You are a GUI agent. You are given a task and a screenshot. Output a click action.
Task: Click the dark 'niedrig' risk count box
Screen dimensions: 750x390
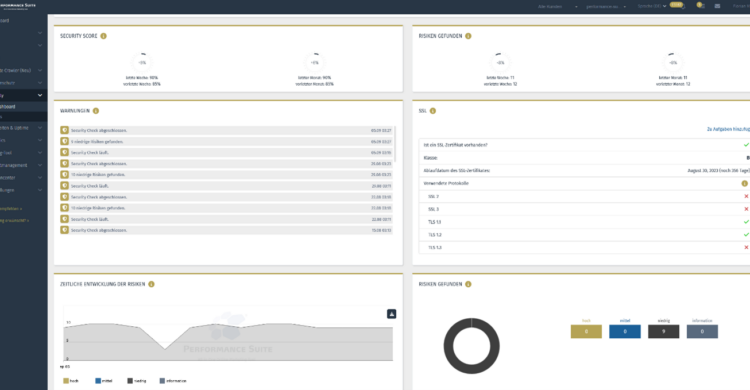[x=663, y=332]
